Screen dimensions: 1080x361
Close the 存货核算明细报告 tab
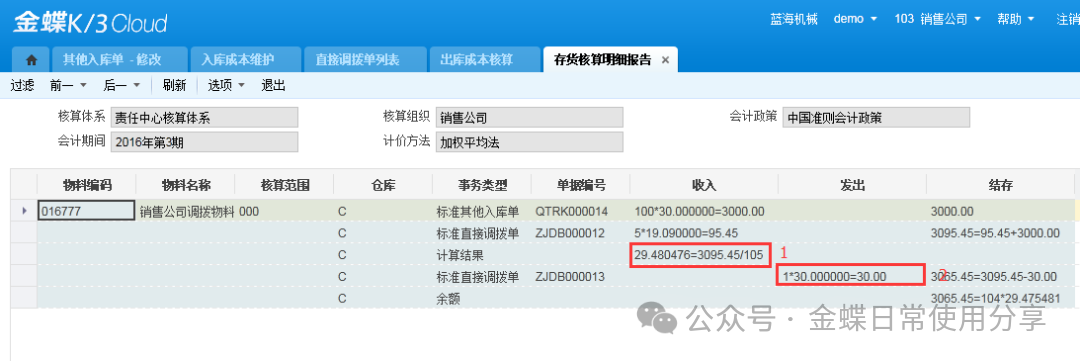click(665, 60)
